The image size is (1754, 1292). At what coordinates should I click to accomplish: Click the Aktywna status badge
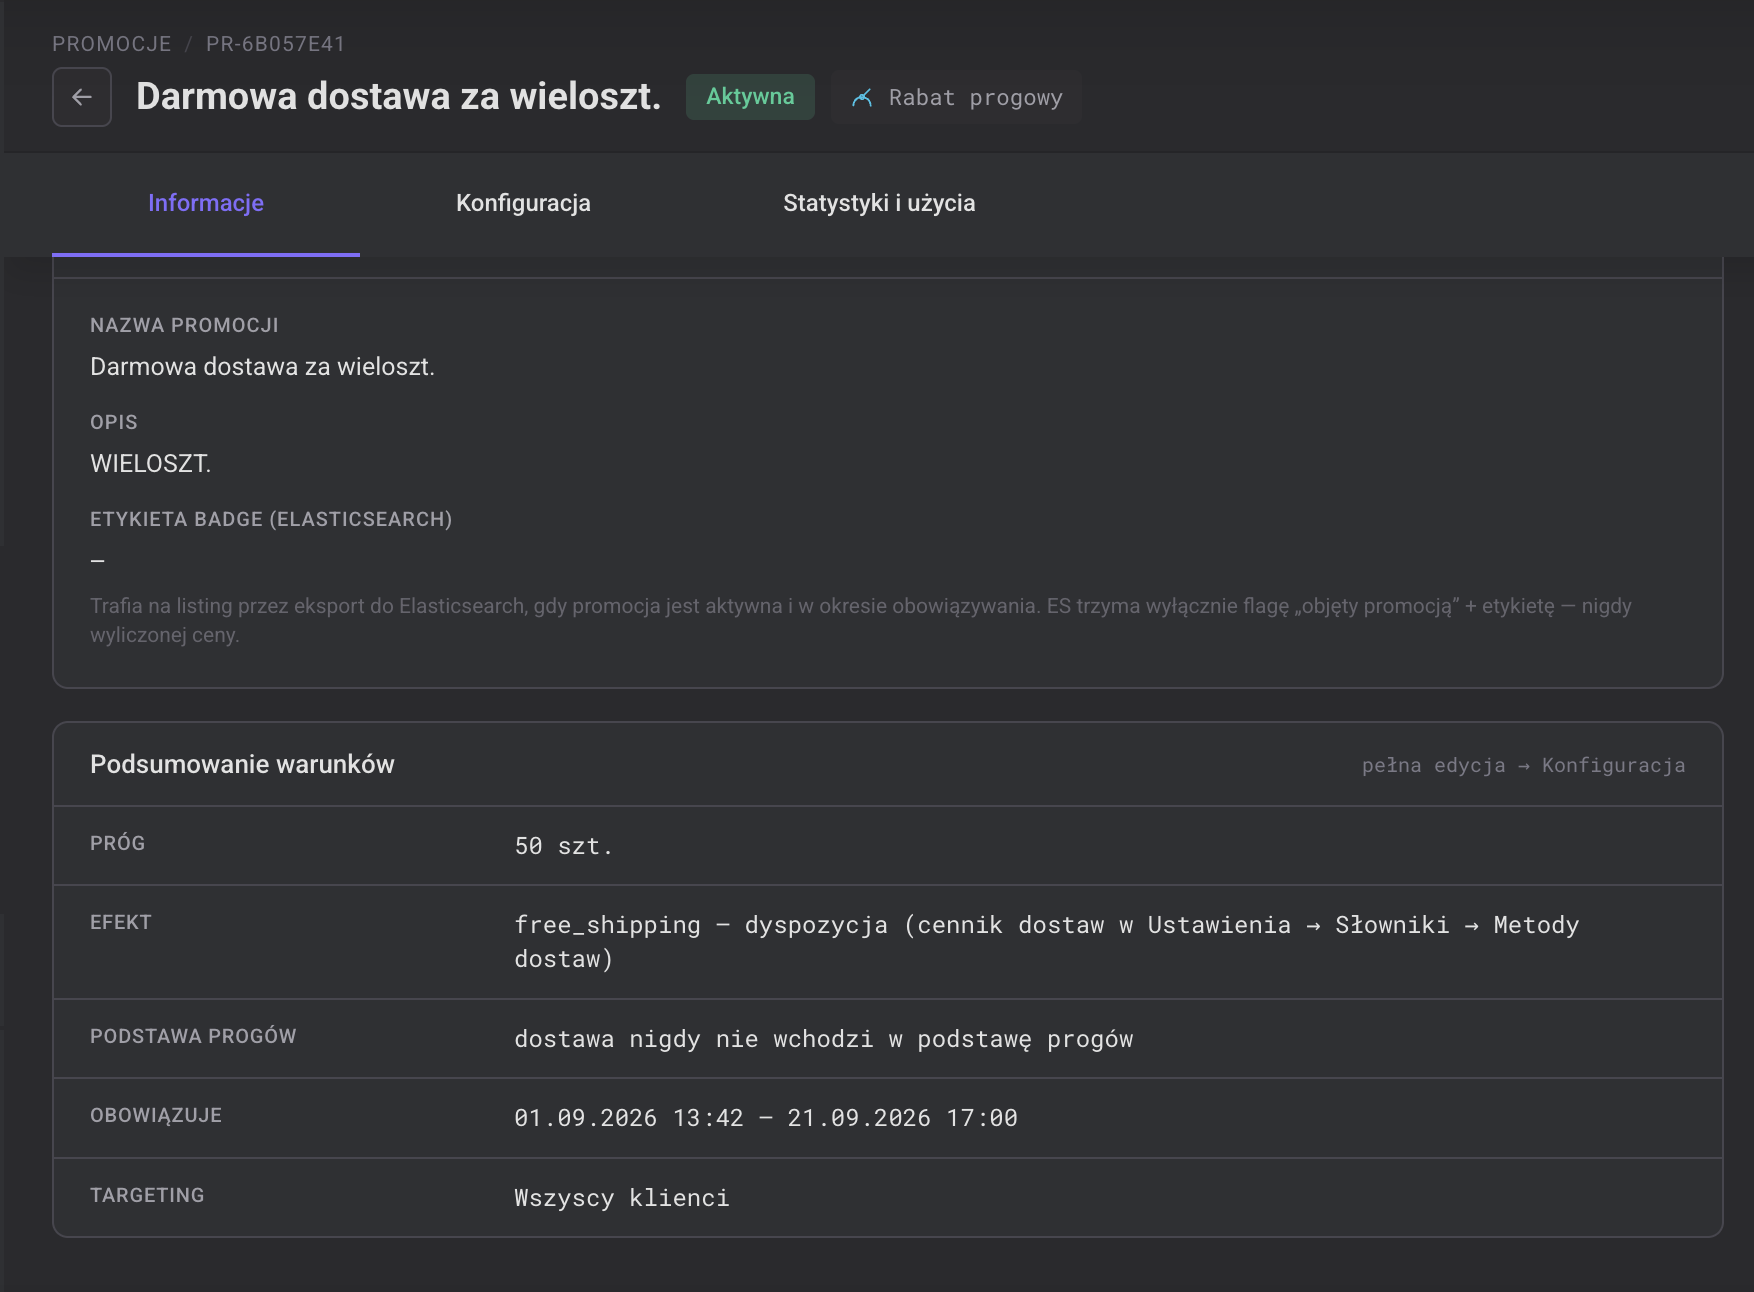click(750, 97)
